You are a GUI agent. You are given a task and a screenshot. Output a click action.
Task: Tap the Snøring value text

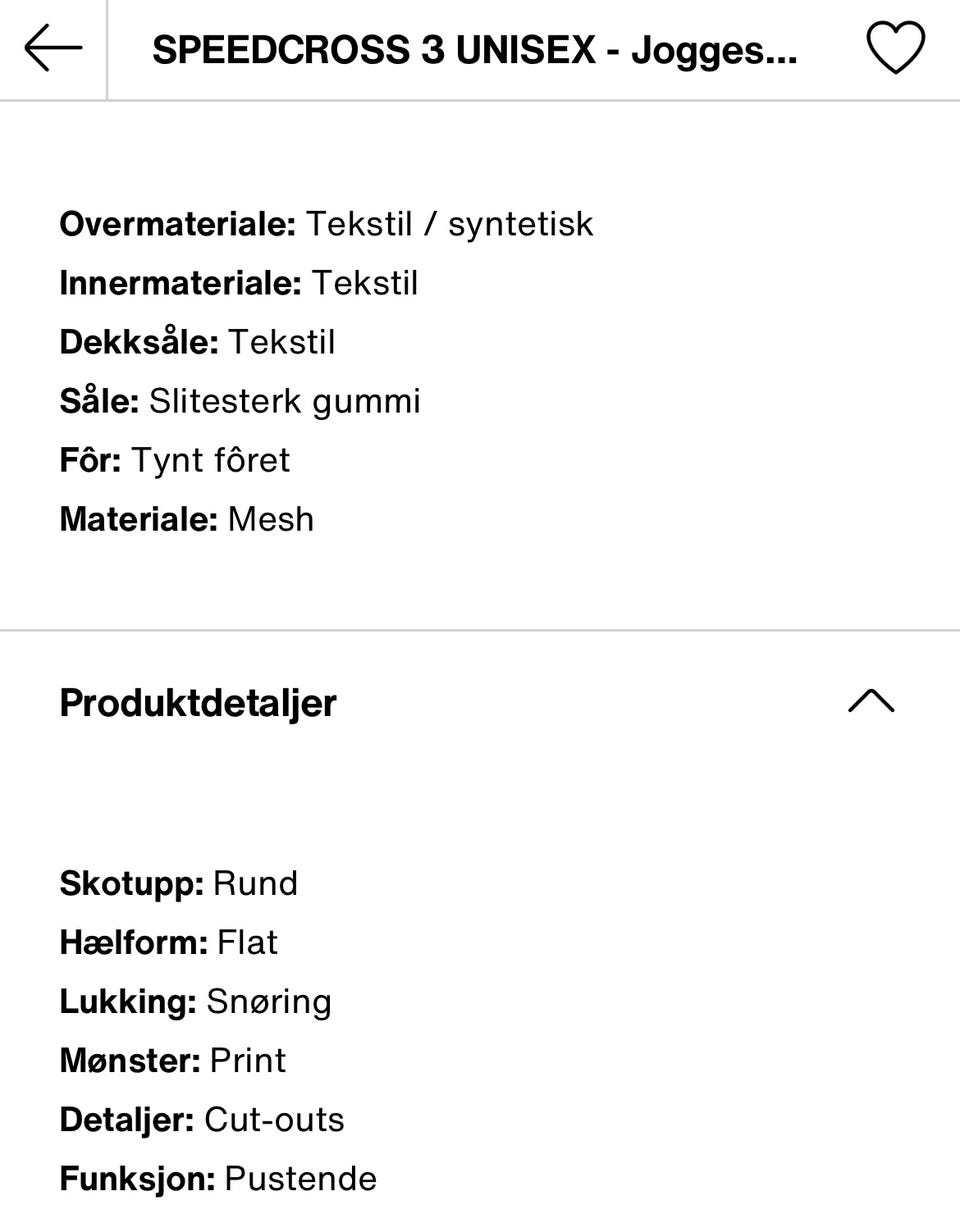[268, 1001]
